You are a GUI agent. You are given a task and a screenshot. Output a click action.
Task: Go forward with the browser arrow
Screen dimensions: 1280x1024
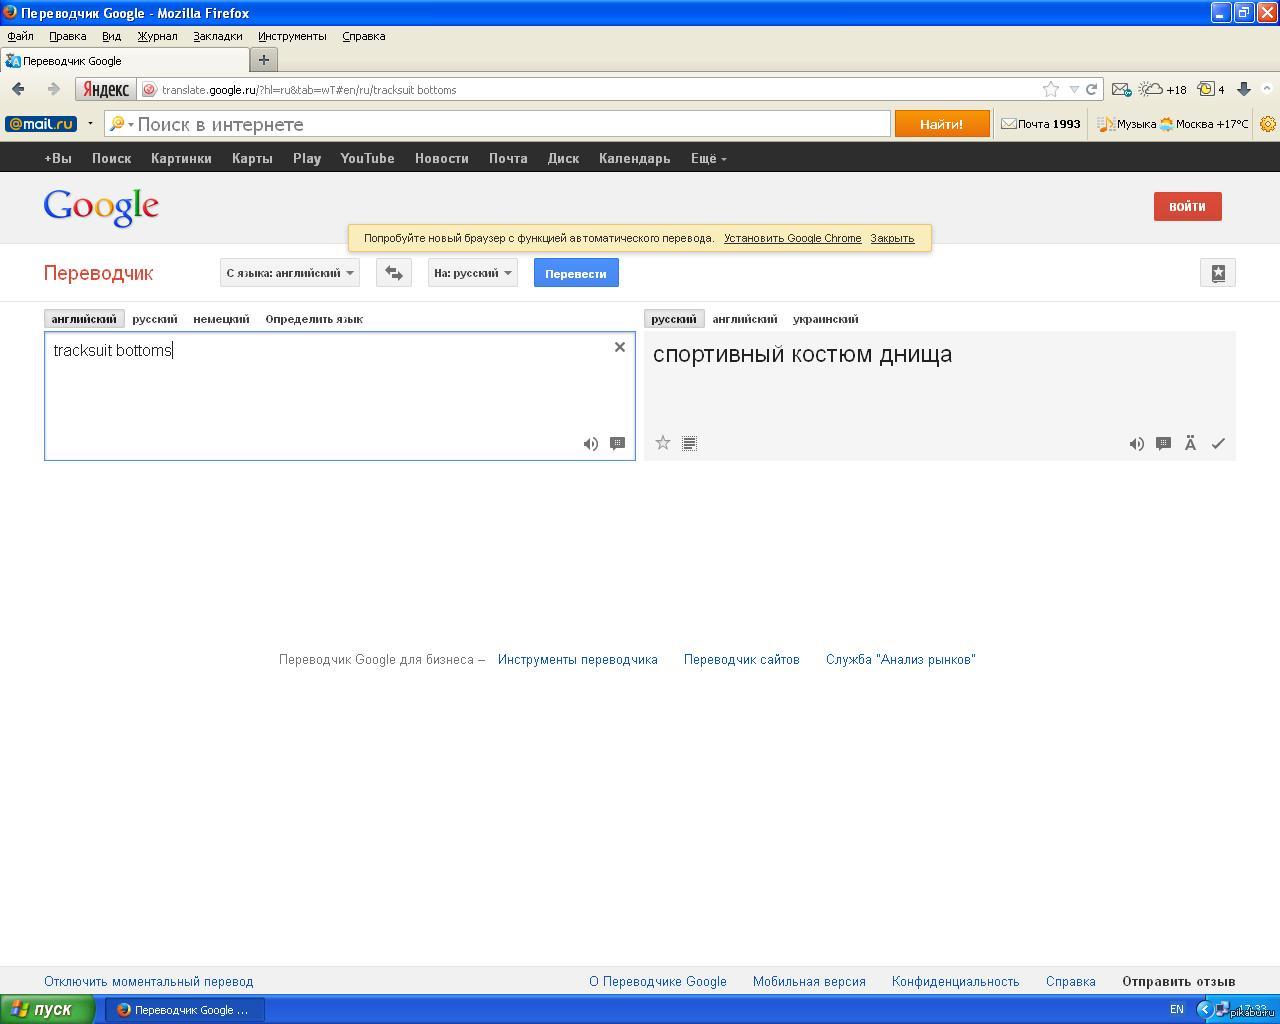coord(53,89)
